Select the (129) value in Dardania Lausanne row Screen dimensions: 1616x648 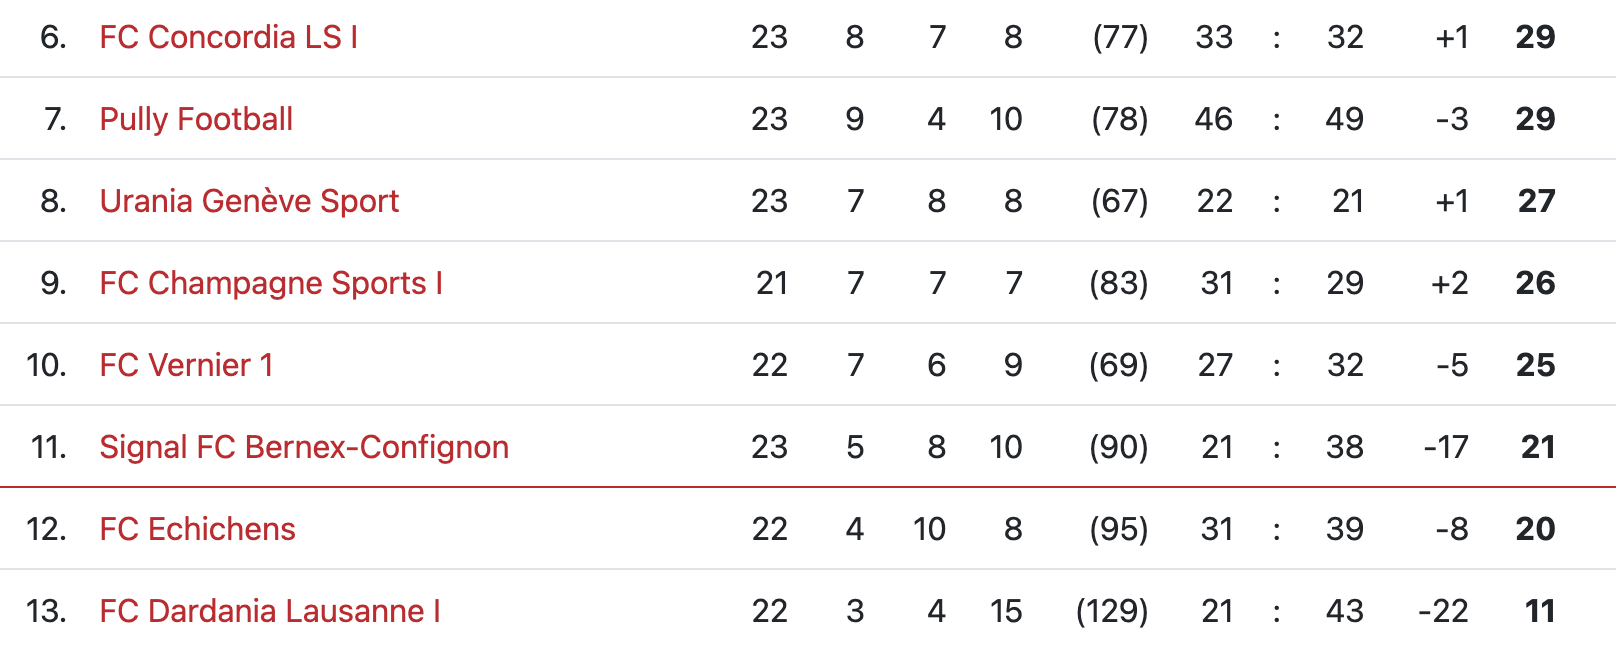point(1112,611)
